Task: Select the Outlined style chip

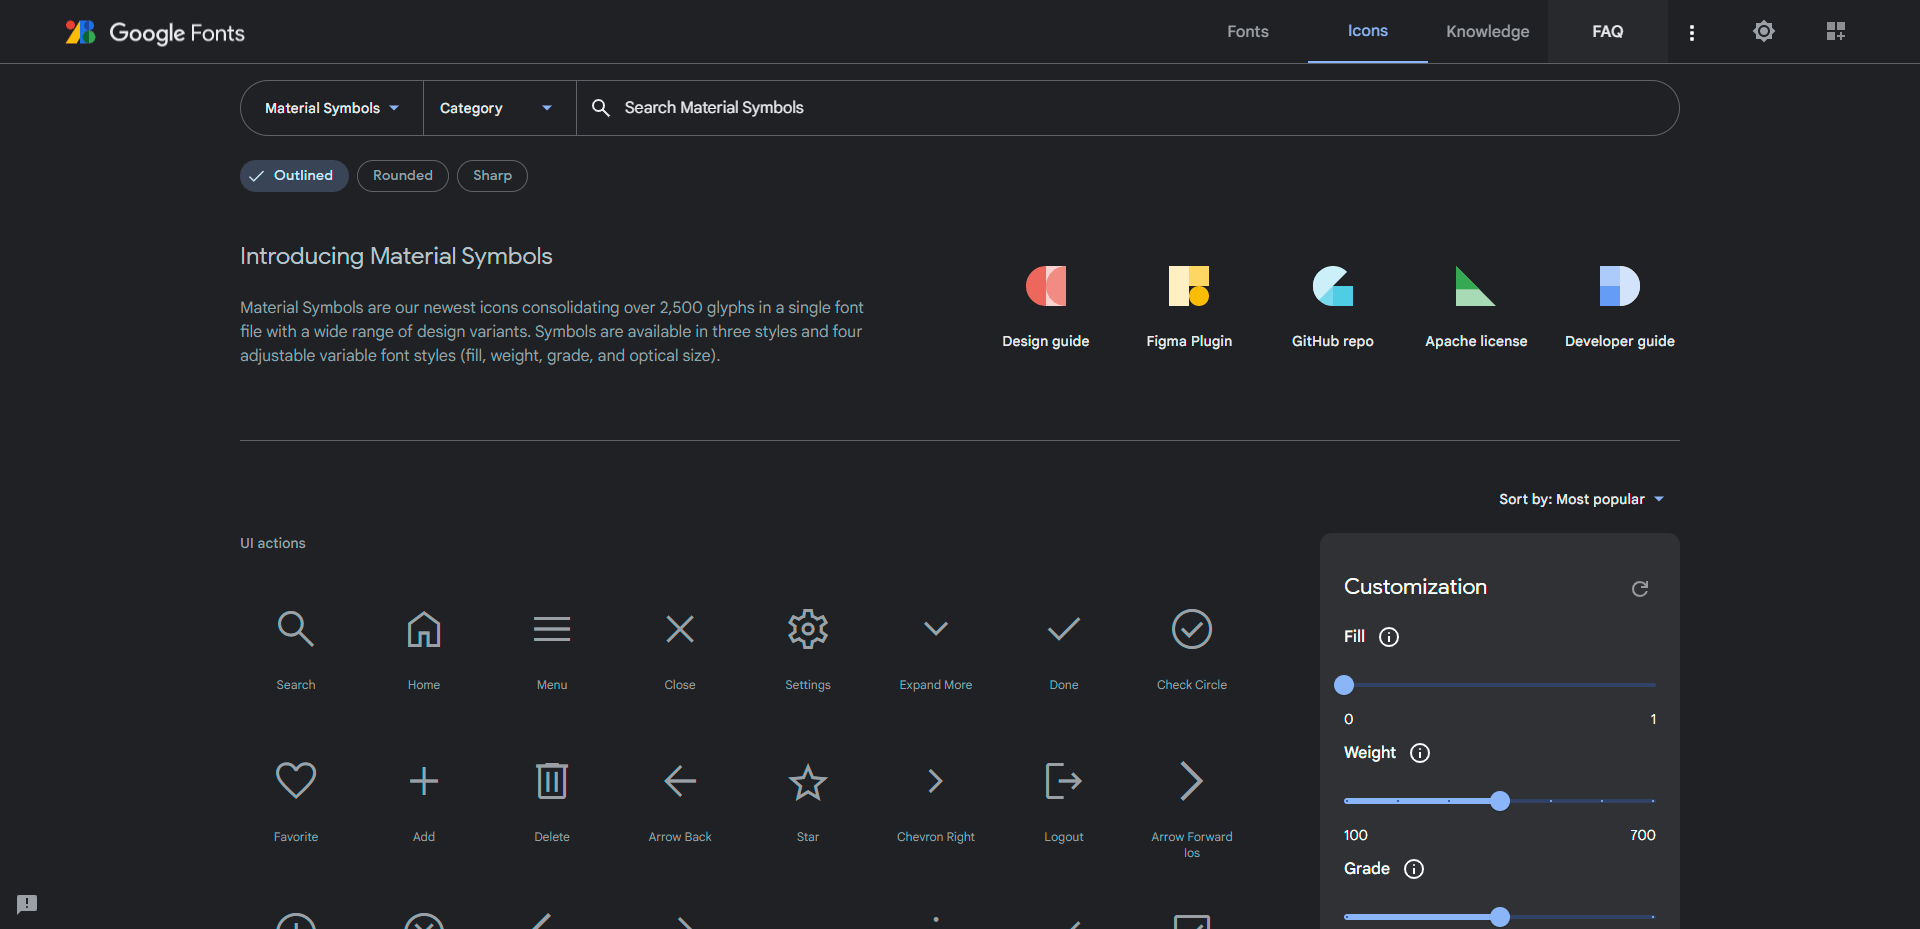Action: [x=294, y=176]
